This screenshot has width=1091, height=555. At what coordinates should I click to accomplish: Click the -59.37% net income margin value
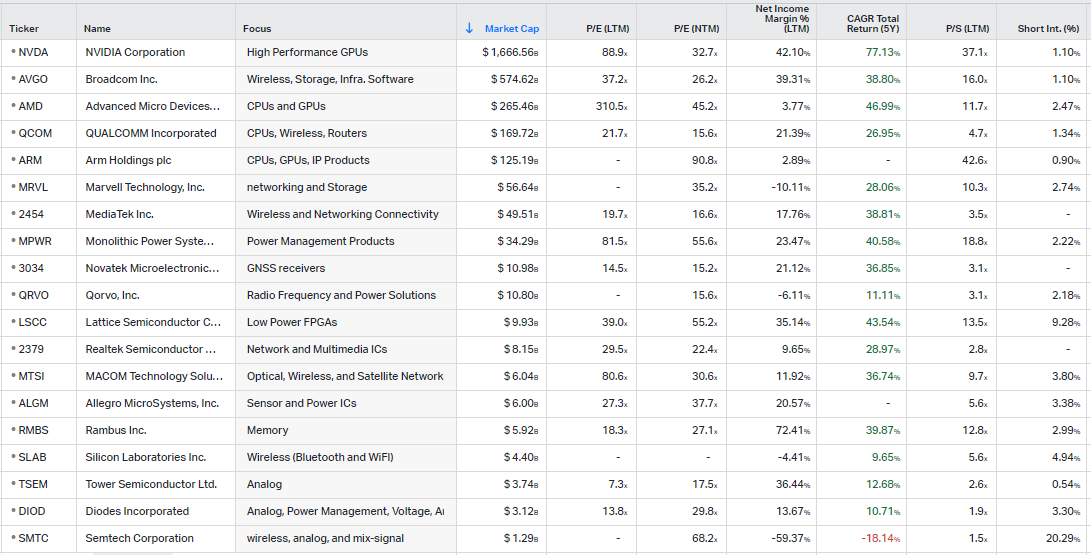point(791,538)
